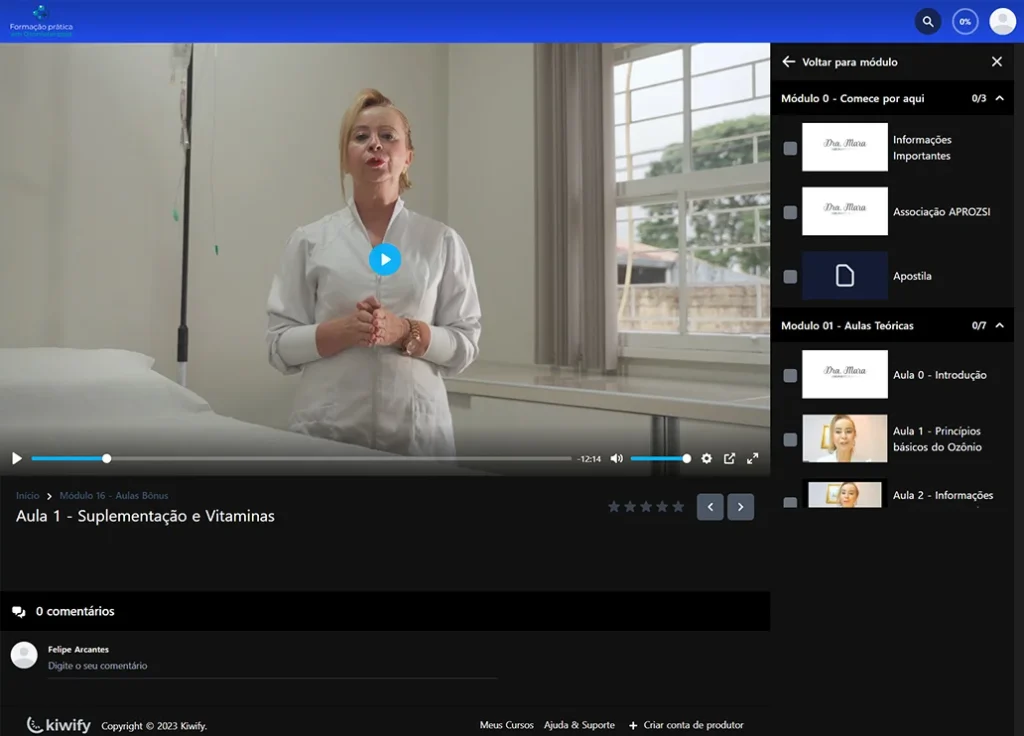The height and width of the screenshot is (736, 1024).
Task: Close the module sidebar with X
Action: pyautogui.click(x=996, y=62)
